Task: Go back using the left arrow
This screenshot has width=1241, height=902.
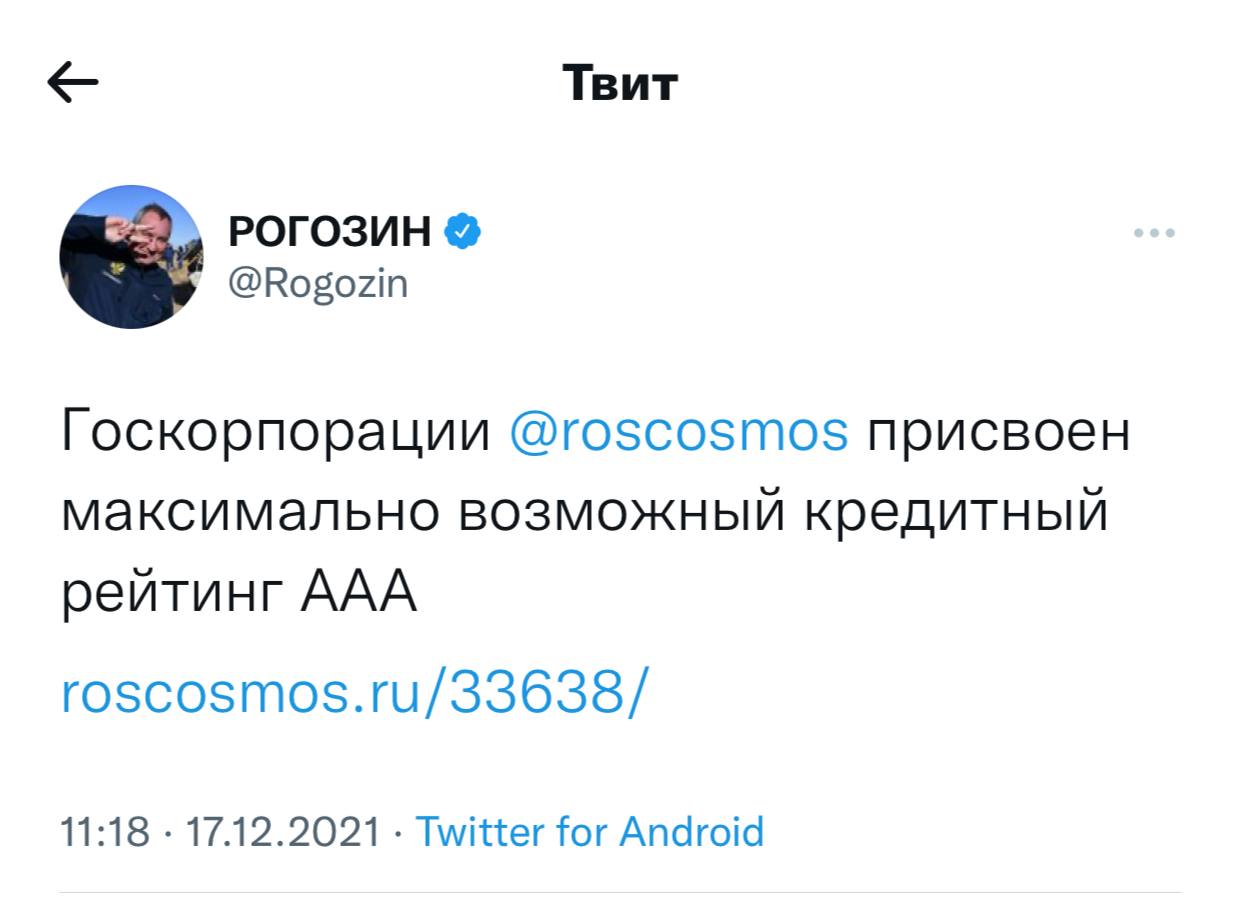Action: point(73,83)
